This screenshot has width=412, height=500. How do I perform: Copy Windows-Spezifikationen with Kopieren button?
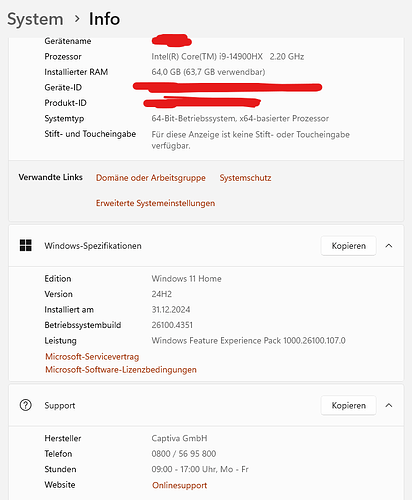349,246
